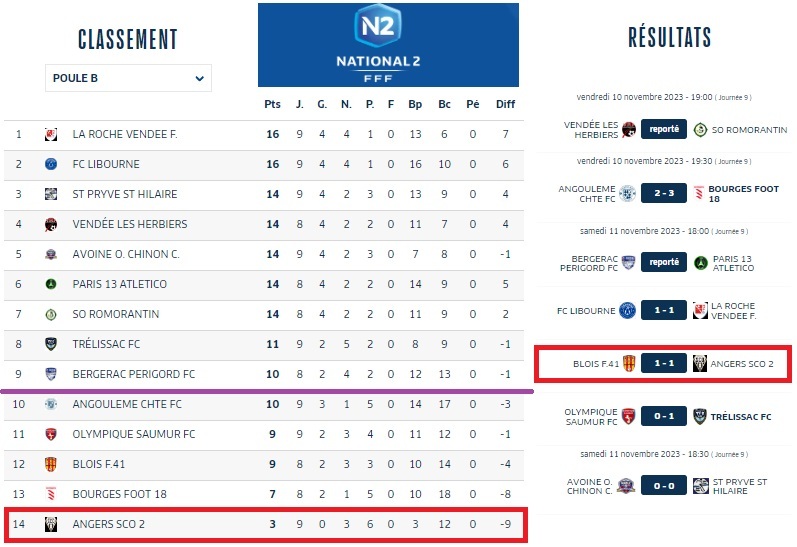The height and width of the screenshot is (547, 797).
Task: Click the Olympique Saumur 0 - 1 Trélissac score
Action: (x=664, y=416)
